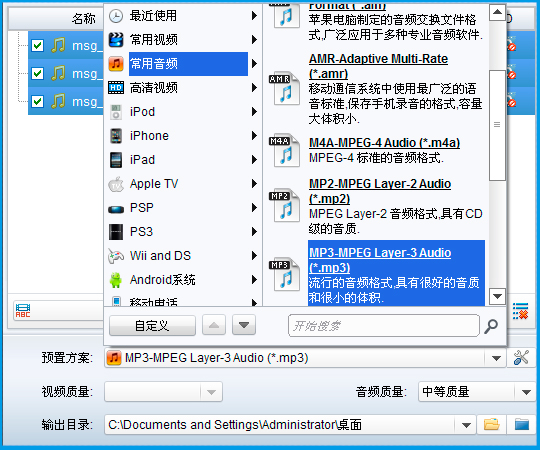Click the 自定义 customize button

152,325
